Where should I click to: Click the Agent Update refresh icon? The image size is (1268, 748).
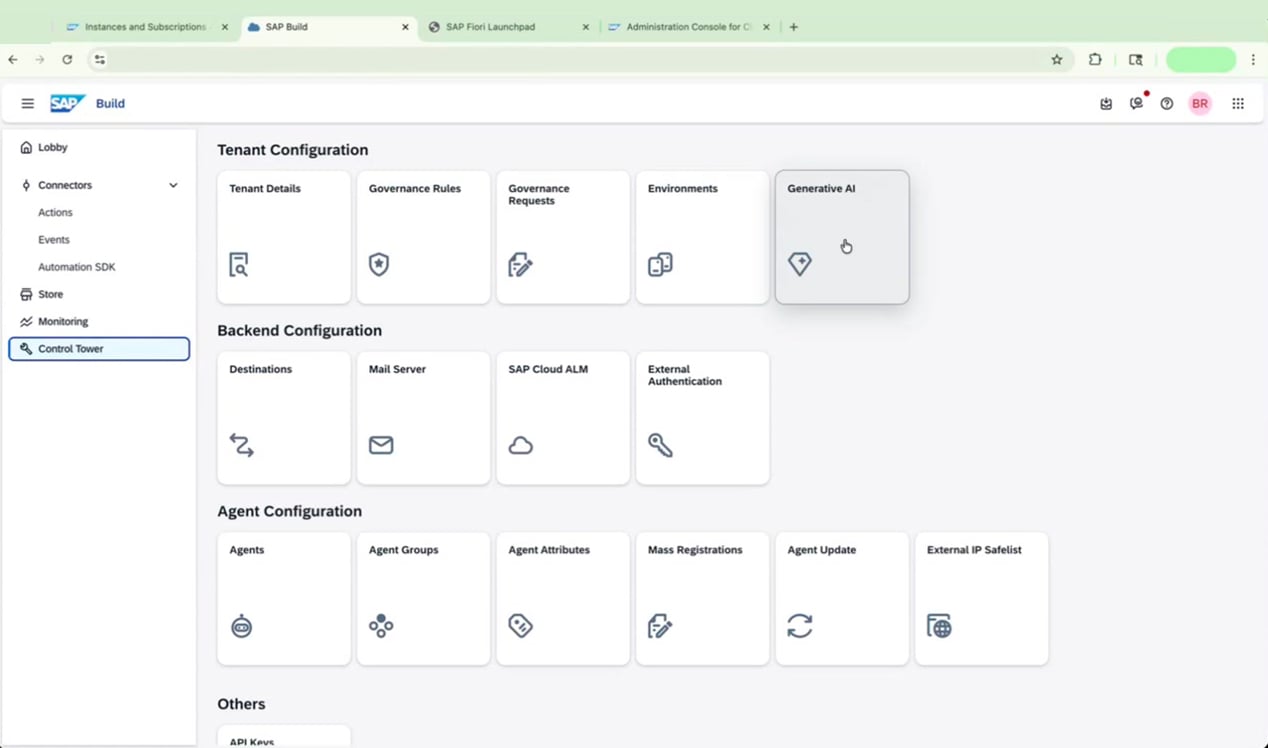(800, 626)
